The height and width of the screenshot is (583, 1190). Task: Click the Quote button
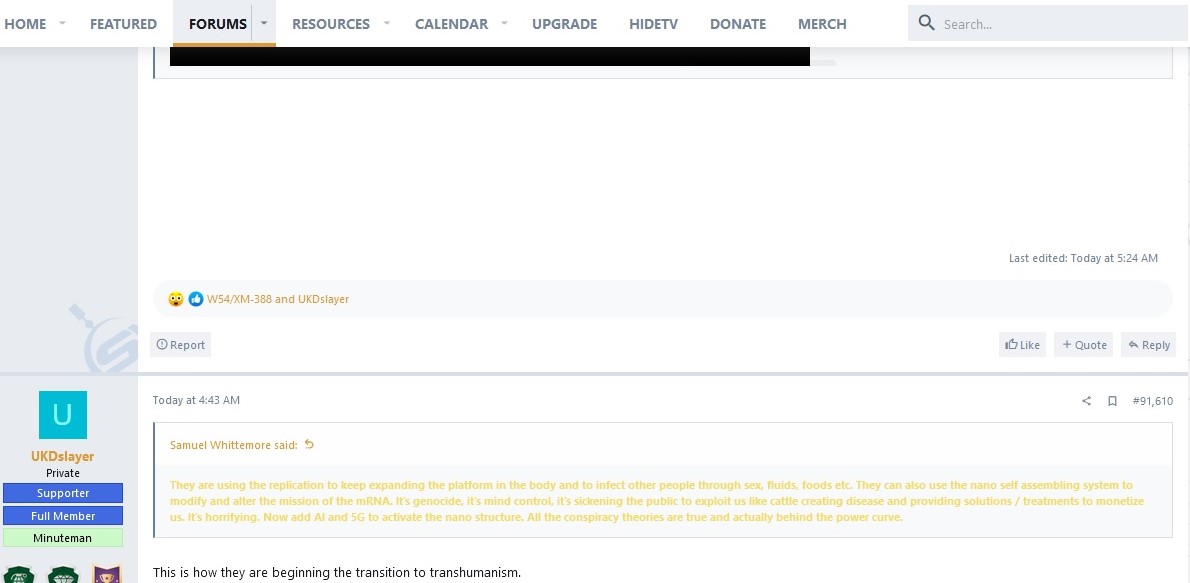pyautogui.click(x=1084, y=345)
